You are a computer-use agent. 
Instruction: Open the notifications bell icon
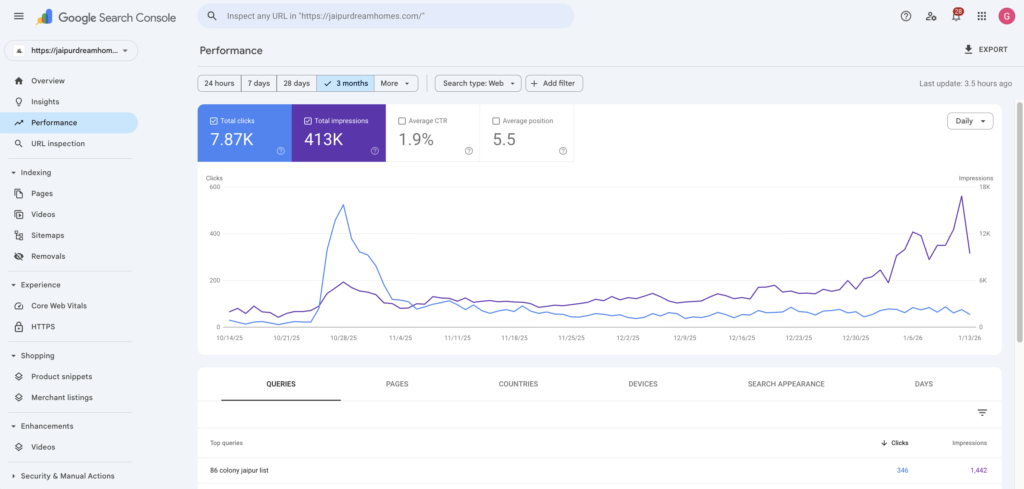(x=956, y=16)
